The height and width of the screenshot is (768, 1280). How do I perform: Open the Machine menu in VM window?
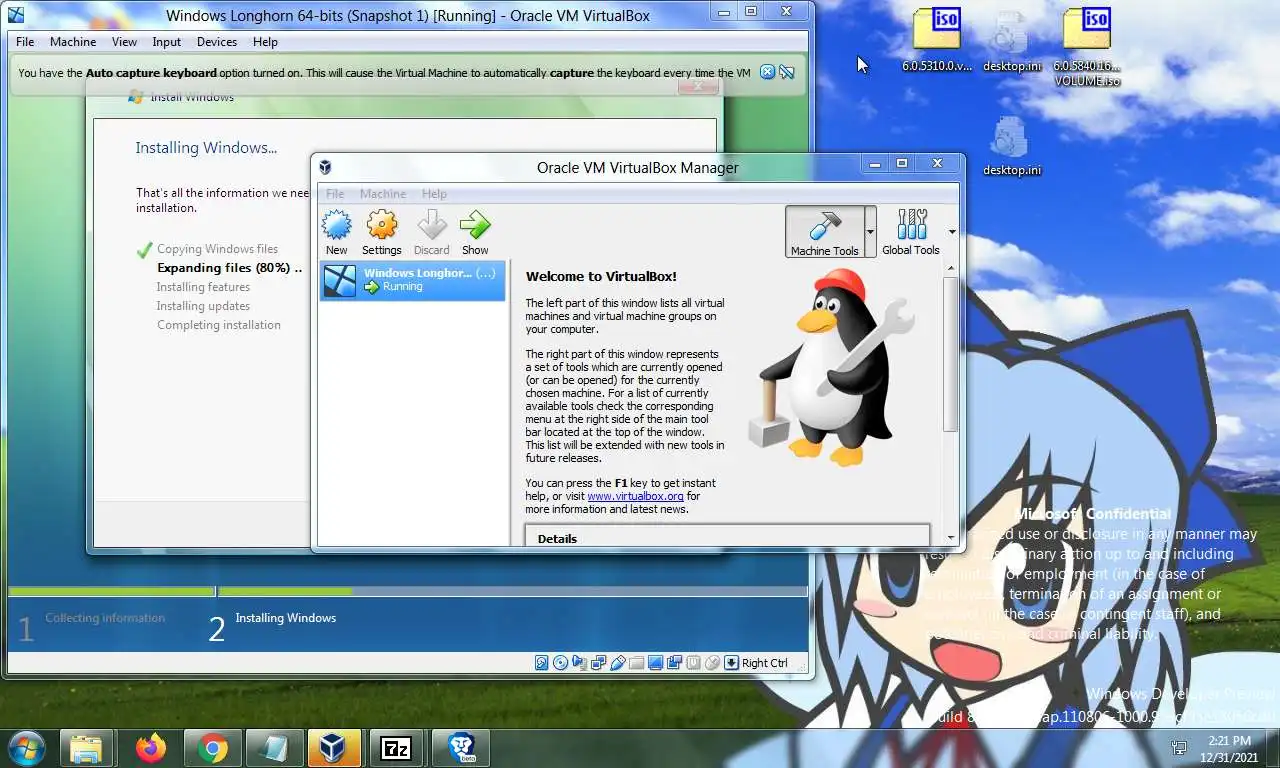click(73, 42)
